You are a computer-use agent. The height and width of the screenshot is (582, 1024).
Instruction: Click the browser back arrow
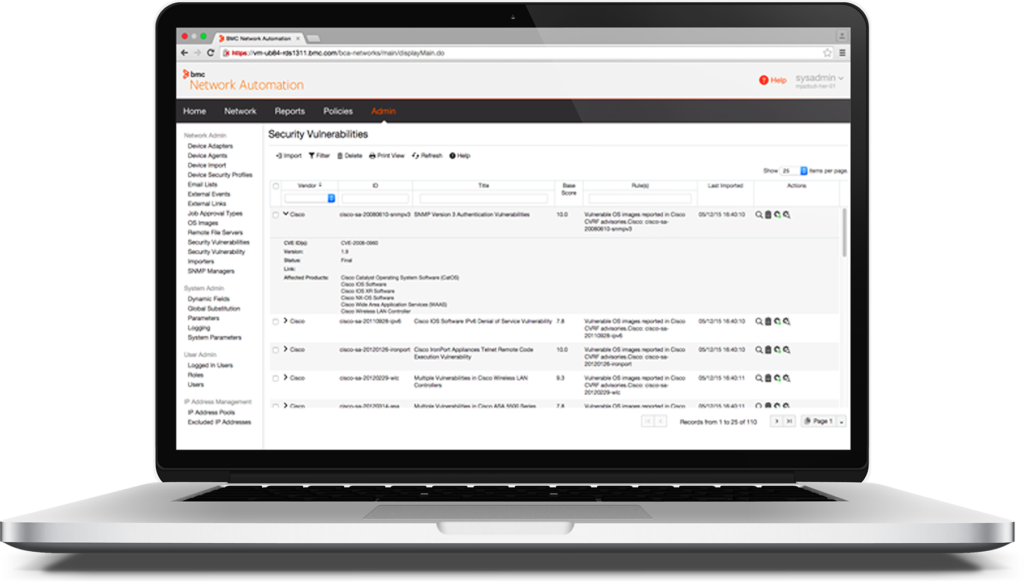pyautogui.click(x=184, y=53)
